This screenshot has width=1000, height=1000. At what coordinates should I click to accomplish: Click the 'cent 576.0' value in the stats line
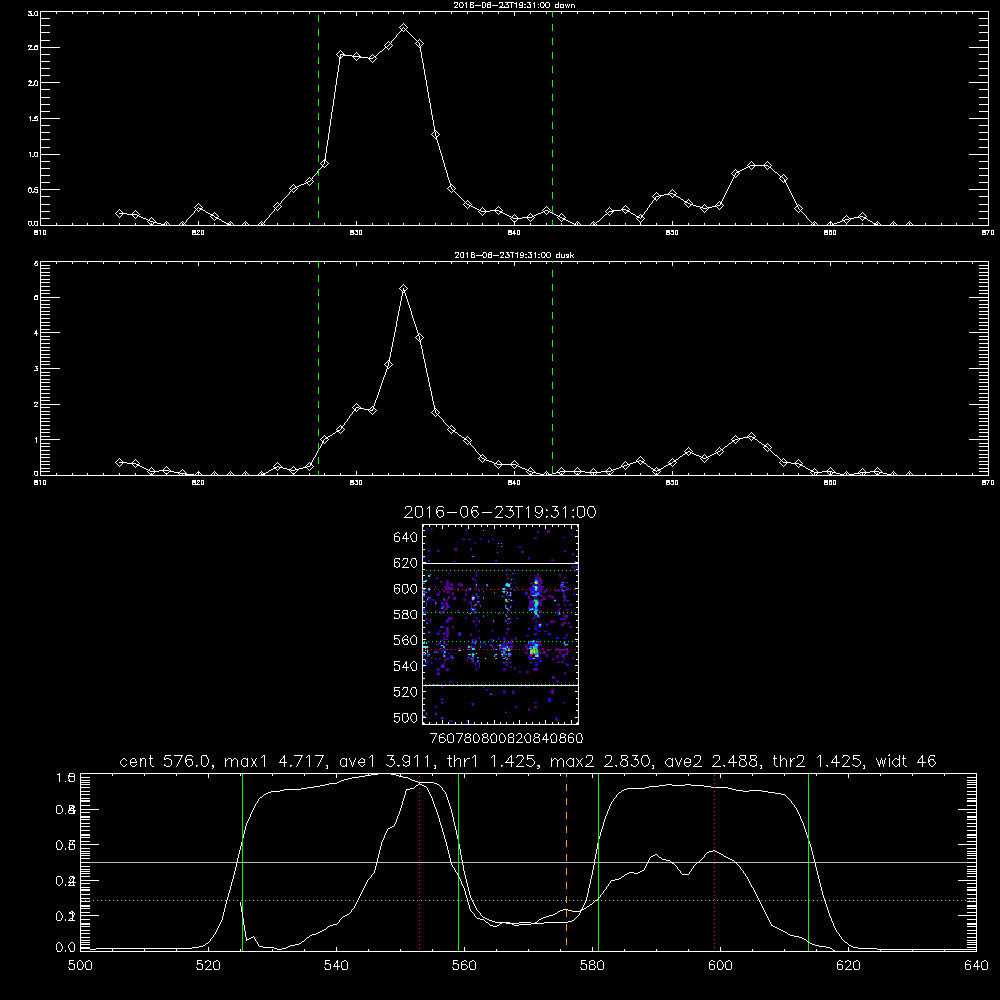click(167, 761)
